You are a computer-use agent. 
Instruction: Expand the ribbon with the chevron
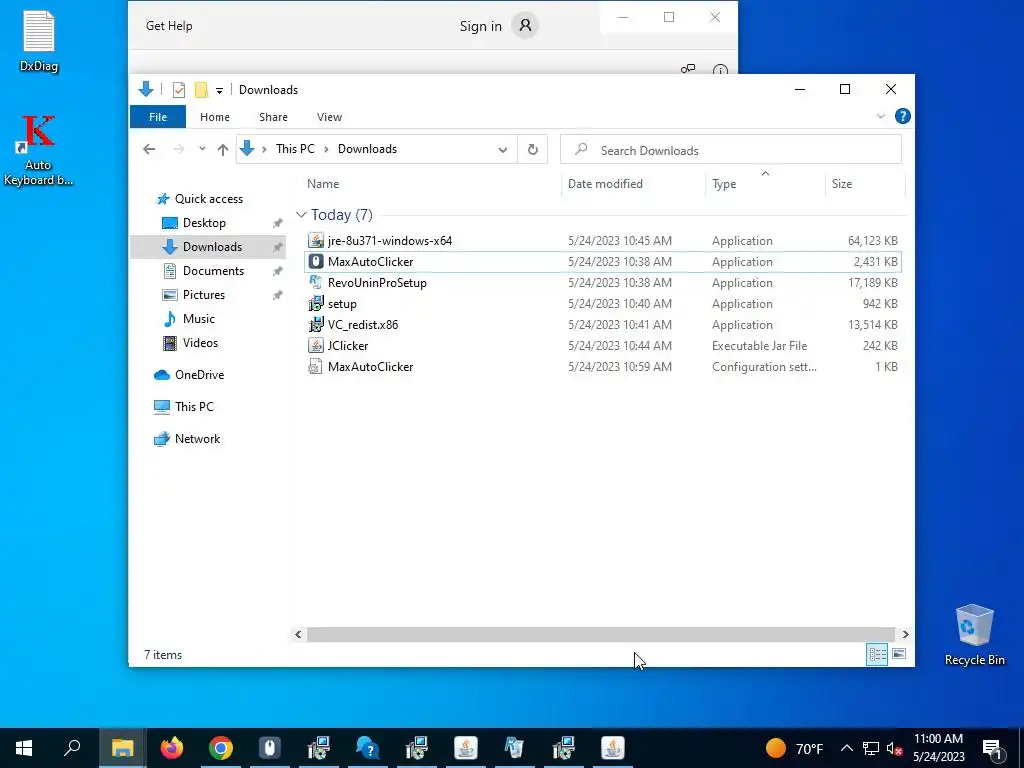(x=881, y=116)
